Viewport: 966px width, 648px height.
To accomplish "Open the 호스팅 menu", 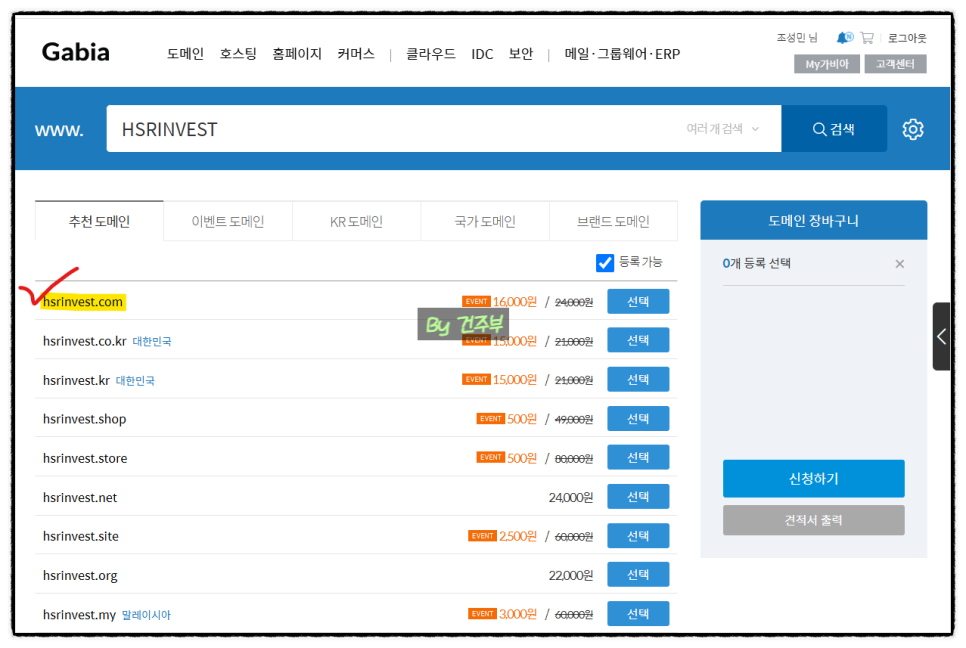I will tap(238, 54).
